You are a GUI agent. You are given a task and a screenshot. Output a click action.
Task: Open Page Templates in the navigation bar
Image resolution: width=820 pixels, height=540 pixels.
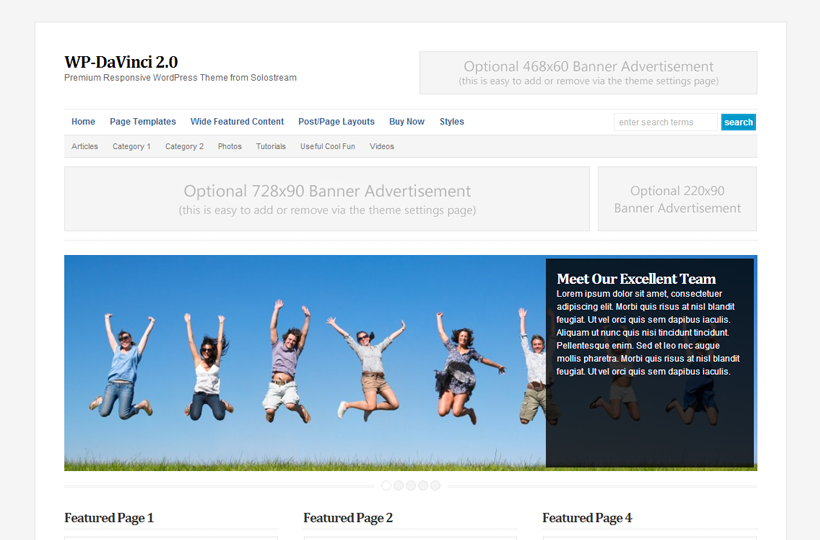click(143, 122)
